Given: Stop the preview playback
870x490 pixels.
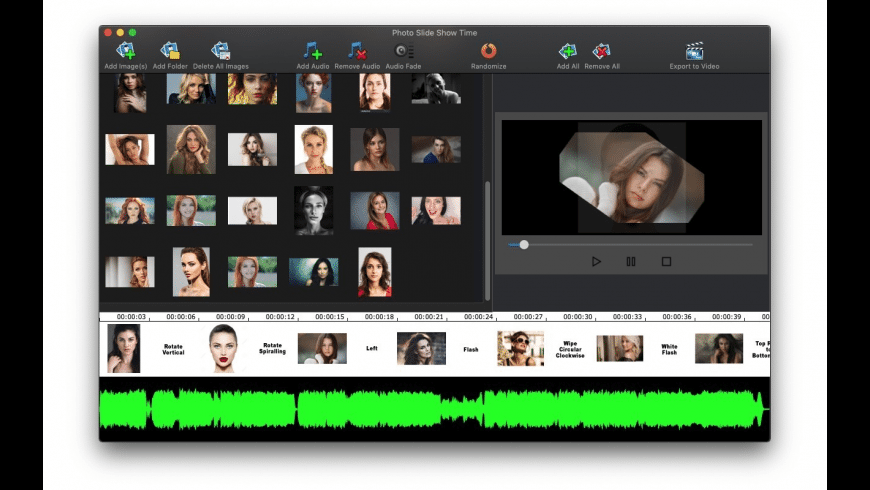Looking at the screenshot, I should [x=666, y=262].
